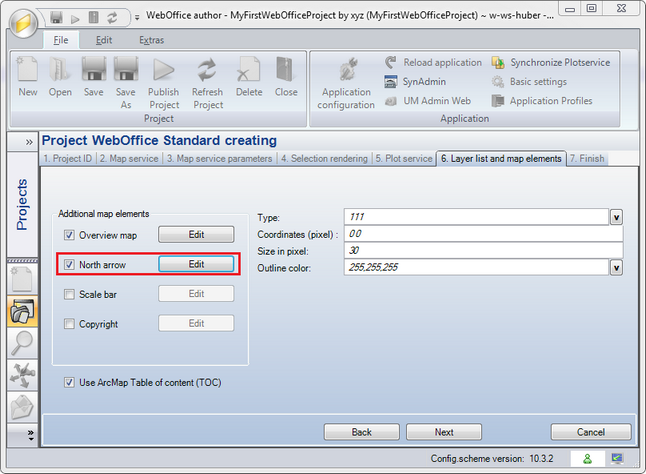646x474 pixels.
Task: Open UM Admin Web
Action: [428, 101]
